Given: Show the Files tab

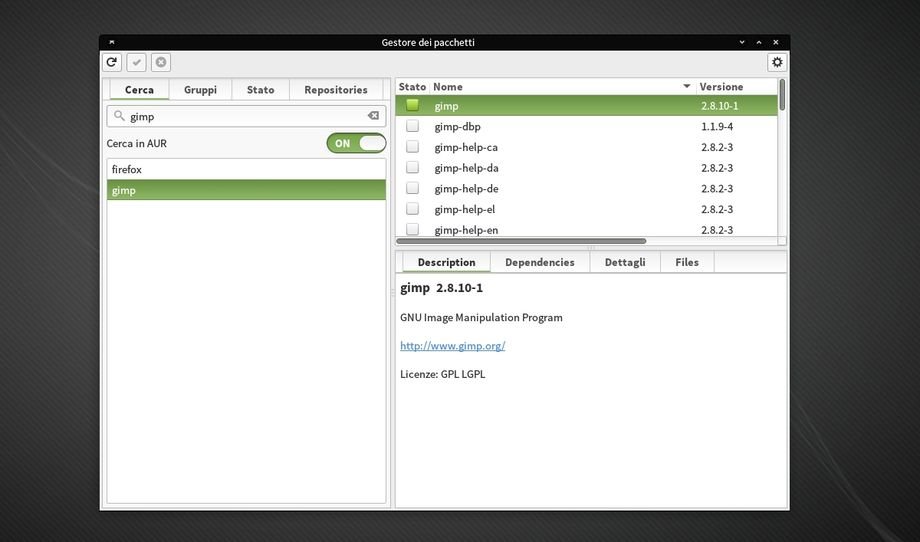Looking at the screenshot, I should (687, 262).
